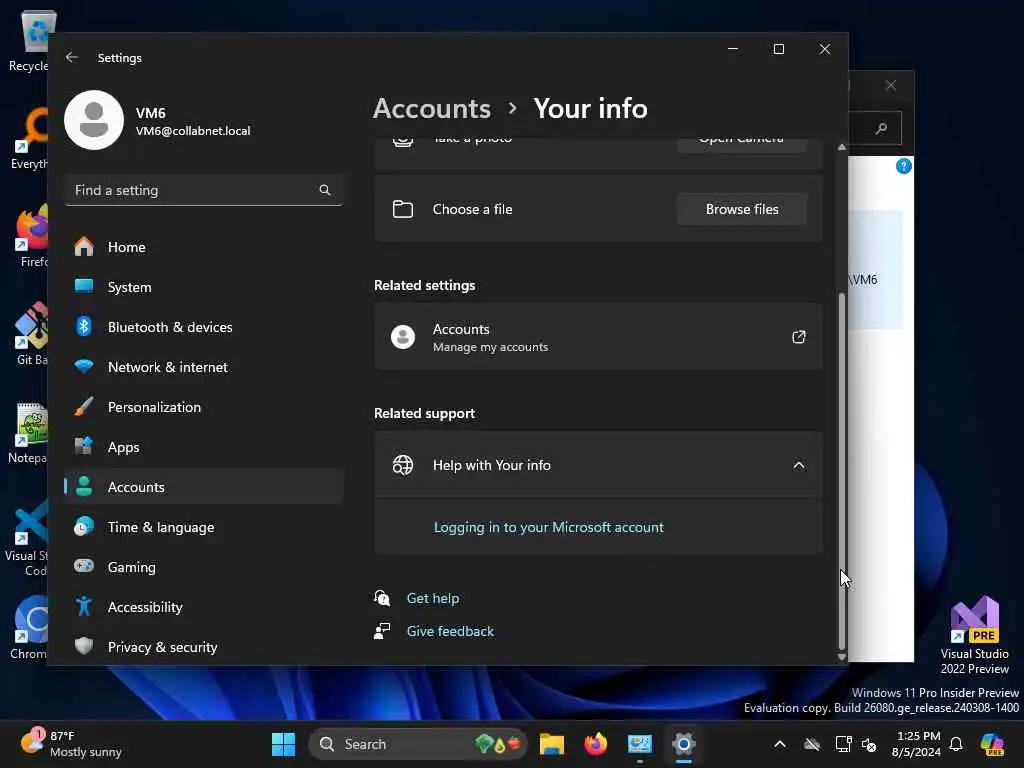This screenshot has width=1024, height=768.
Task: Click the Privacy shield icon
Action: pos(84,646)
